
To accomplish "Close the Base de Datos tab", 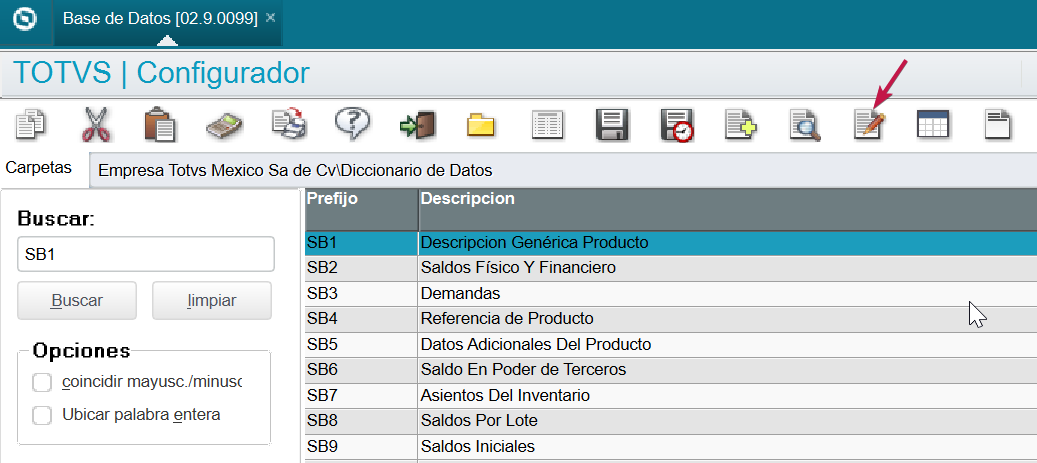I will [270, 18].
